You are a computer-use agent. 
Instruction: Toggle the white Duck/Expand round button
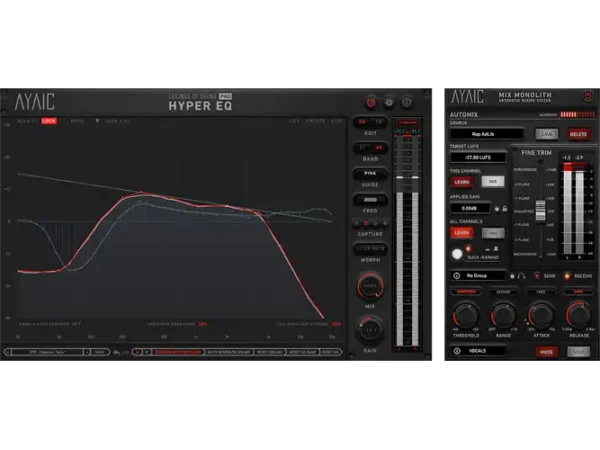(457, 254)
